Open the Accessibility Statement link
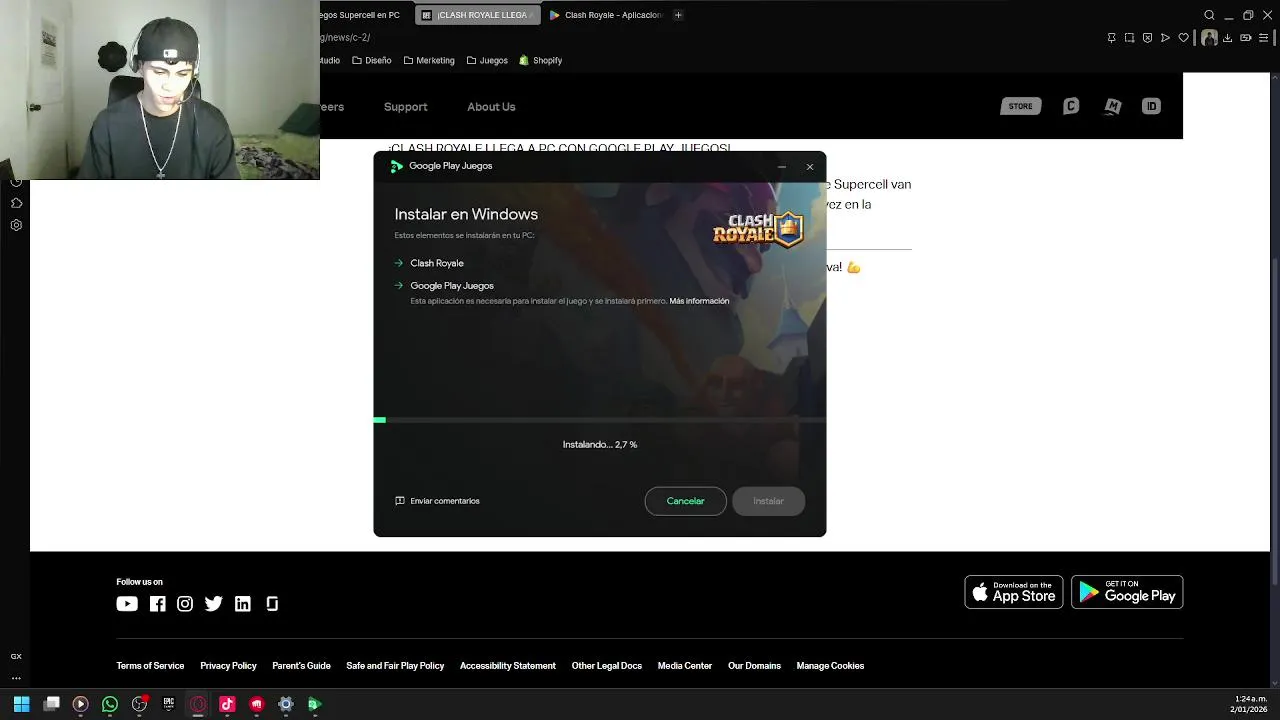The width and height of the screenshot is (1280, 720). (508, 666)
